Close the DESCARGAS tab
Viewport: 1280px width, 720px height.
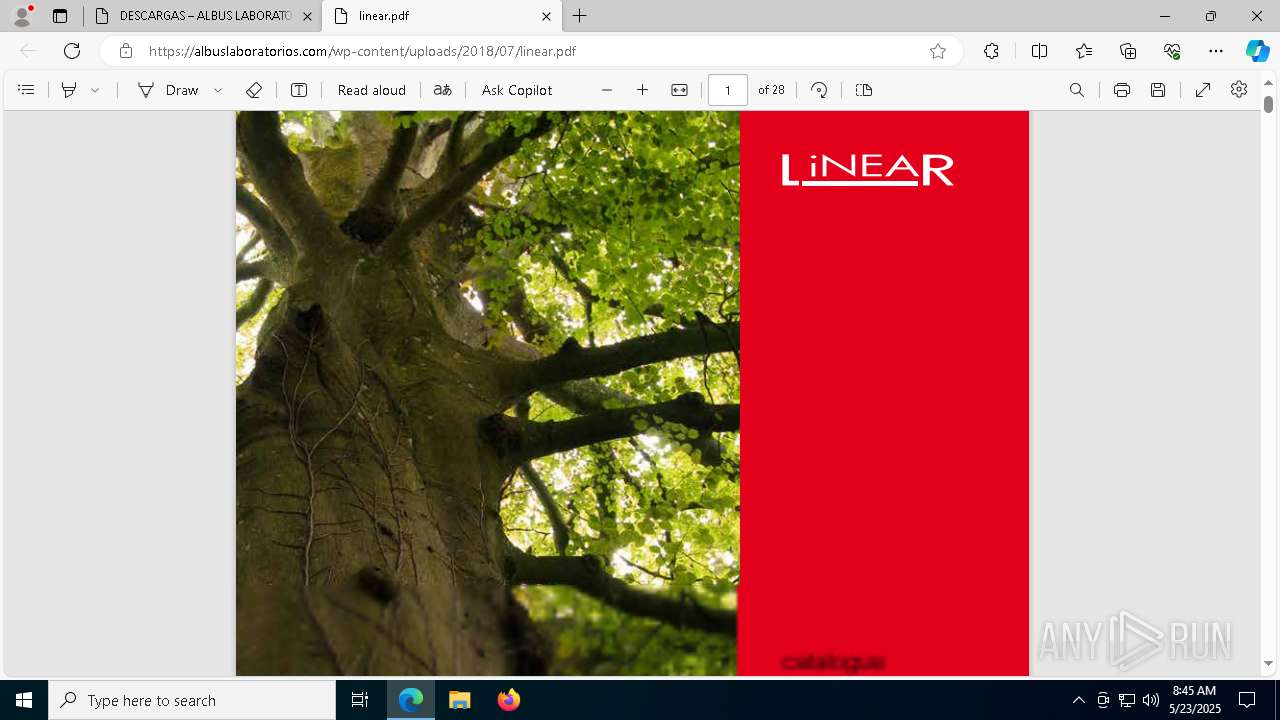(307, 16)
